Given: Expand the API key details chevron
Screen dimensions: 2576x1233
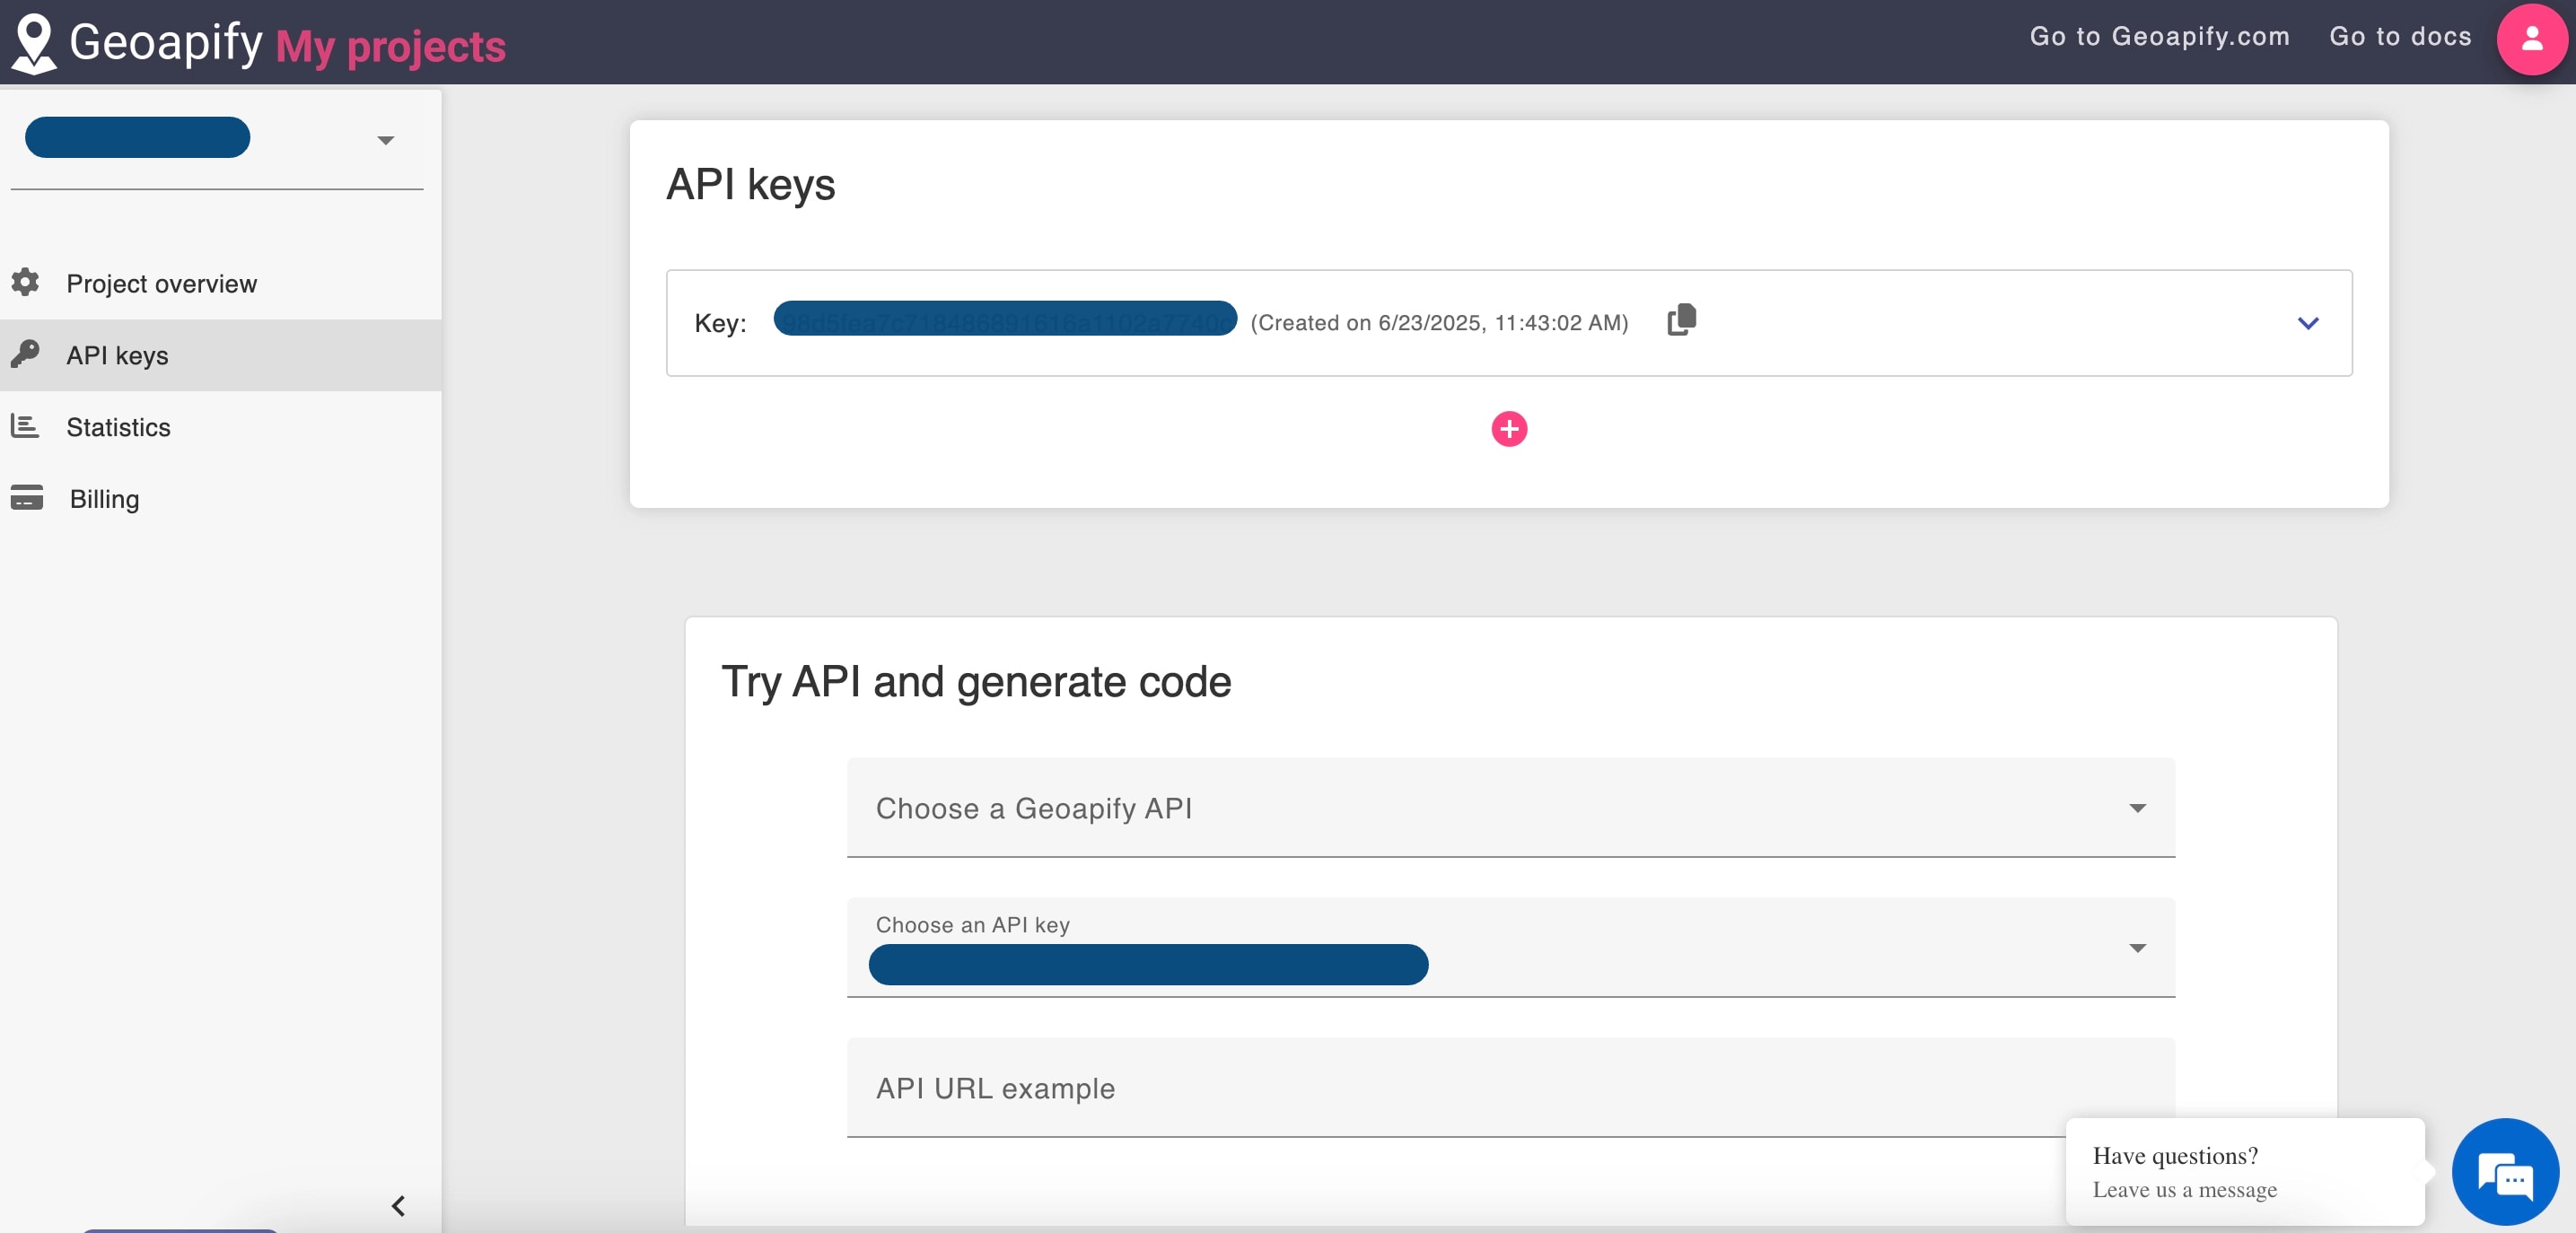Looking at the screenshot, I should pyautogui.click(x=2307, y=323).
